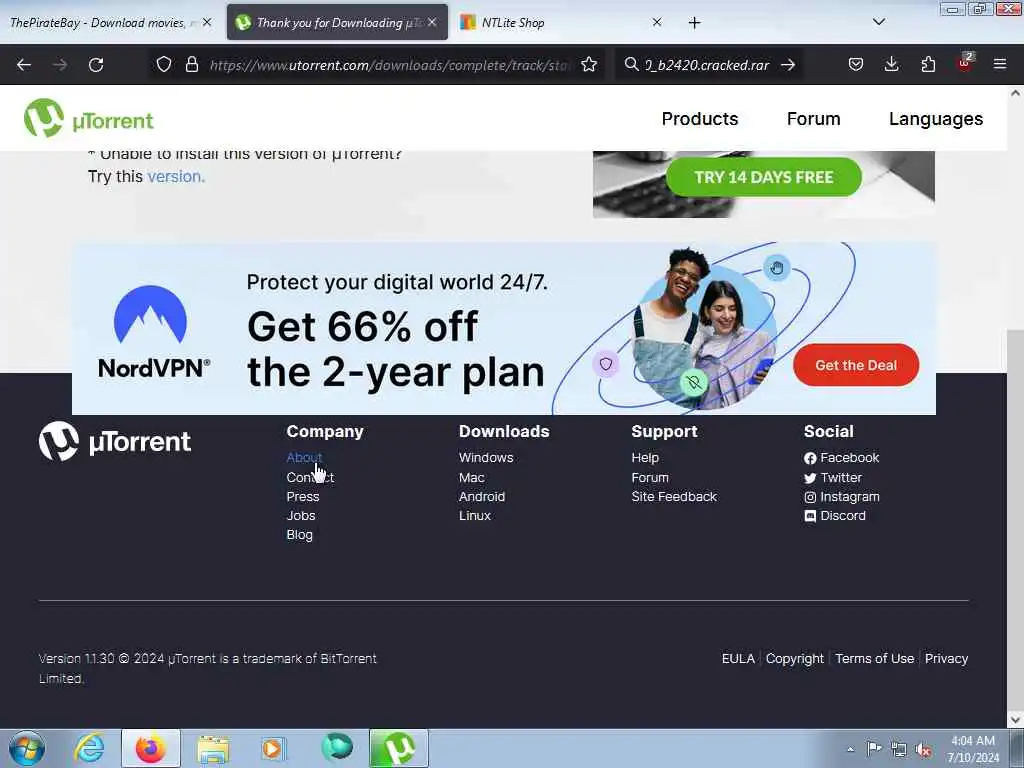Open the Site Feedback link
This screenshot has width=1024, height=768.
pos(674,496)
